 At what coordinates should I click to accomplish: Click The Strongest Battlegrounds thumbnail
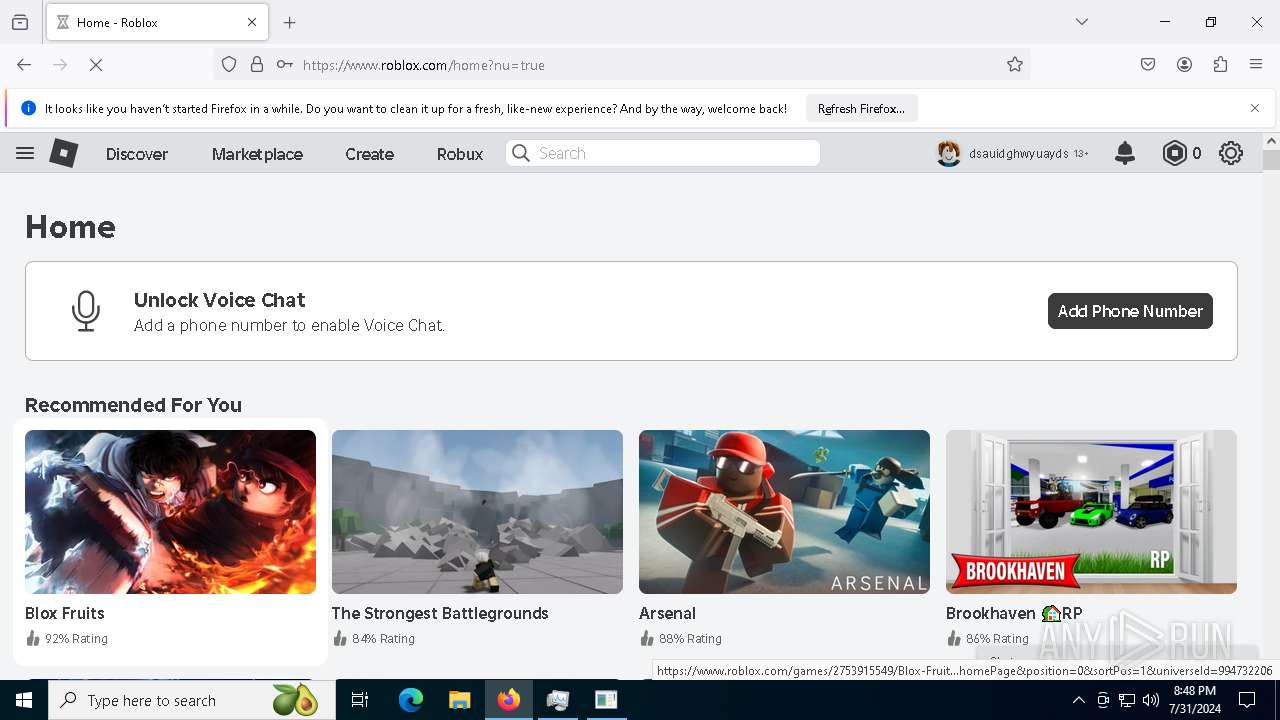point(477,512)
